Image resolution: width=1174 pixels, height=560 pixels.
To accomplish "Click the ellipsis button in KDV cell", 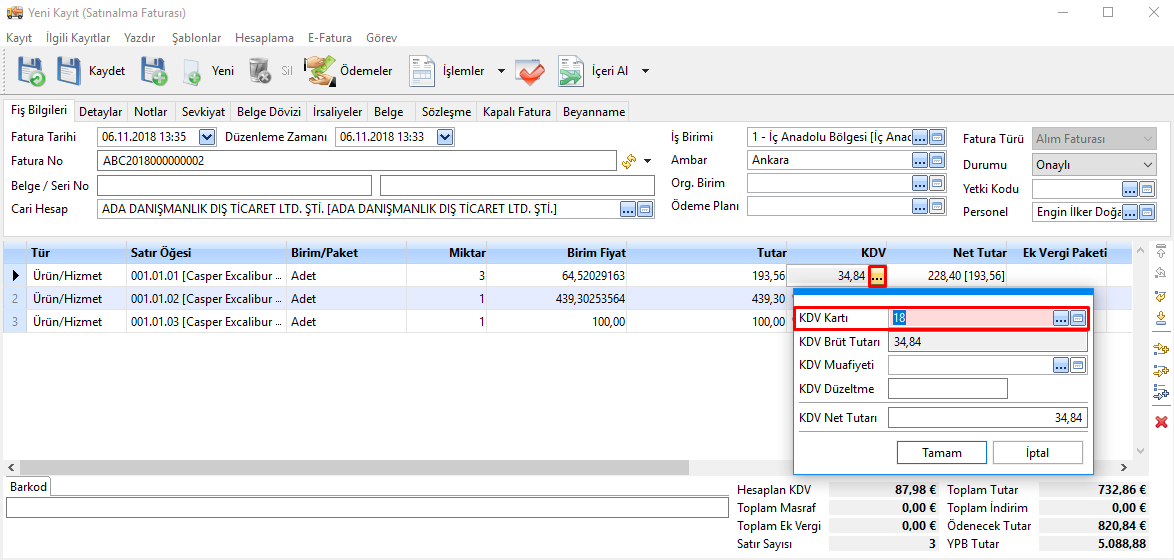I will coord(876,276).
